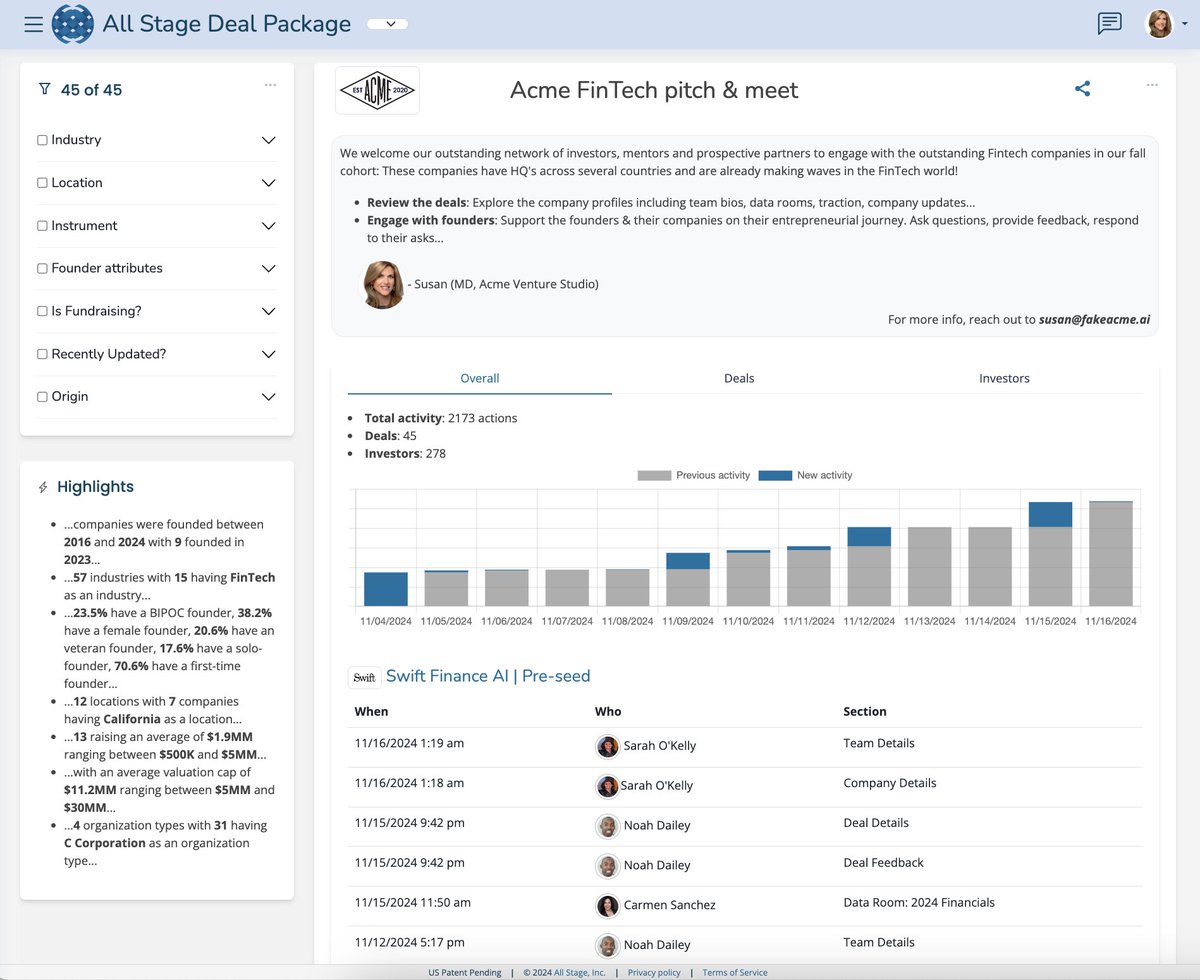This screenshot has height=980, width=1200.
Task: Toggle the Industry filter checkbox
Action: 43,140
